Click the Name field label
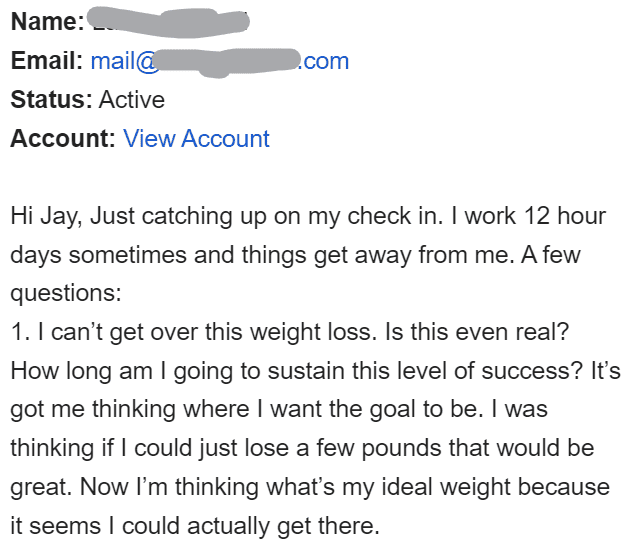Image resolution: width=628 pixels, height=547 pixels. point(44,22)
